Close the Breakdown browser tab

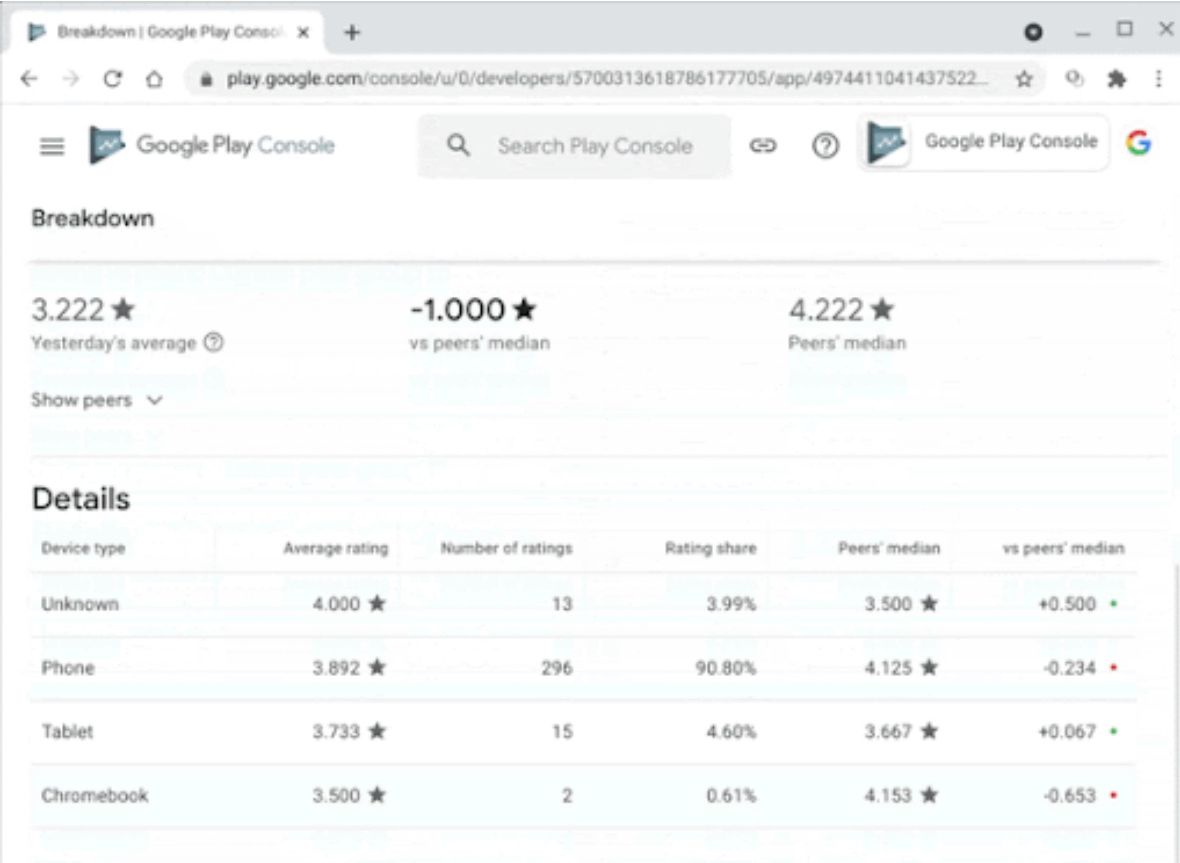point(303,32)
